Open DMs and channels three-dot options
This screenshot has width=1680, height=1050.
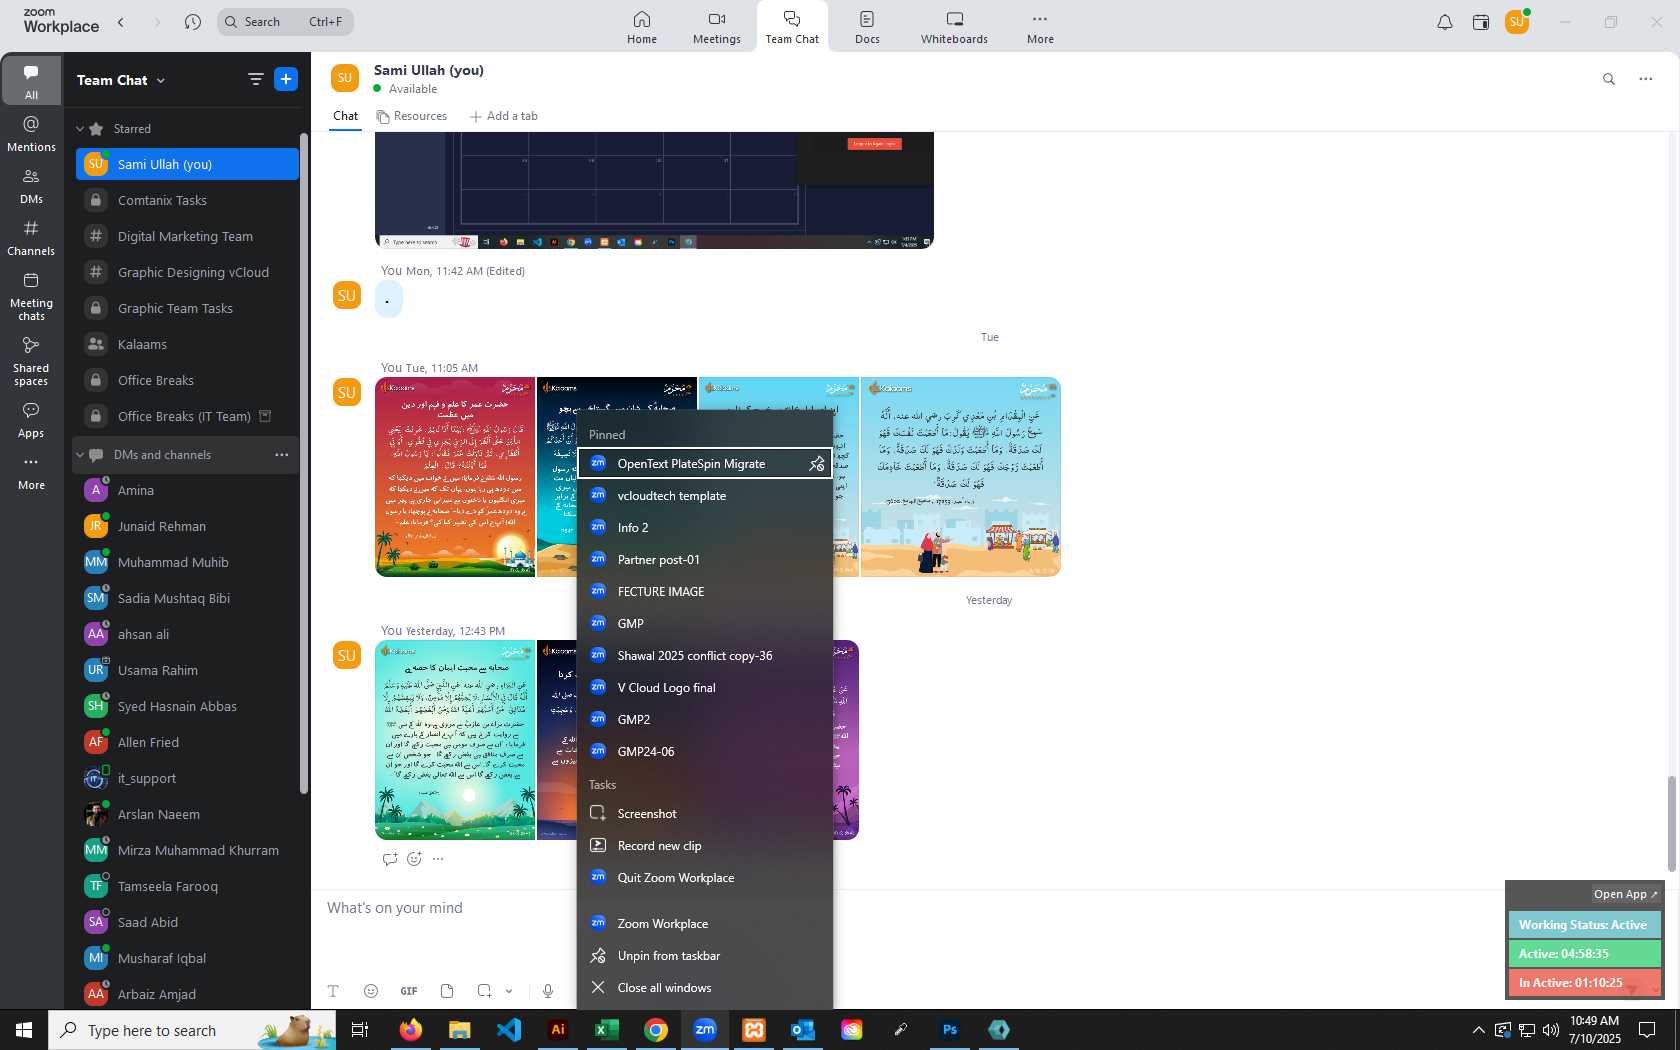[x=282, y=455]
